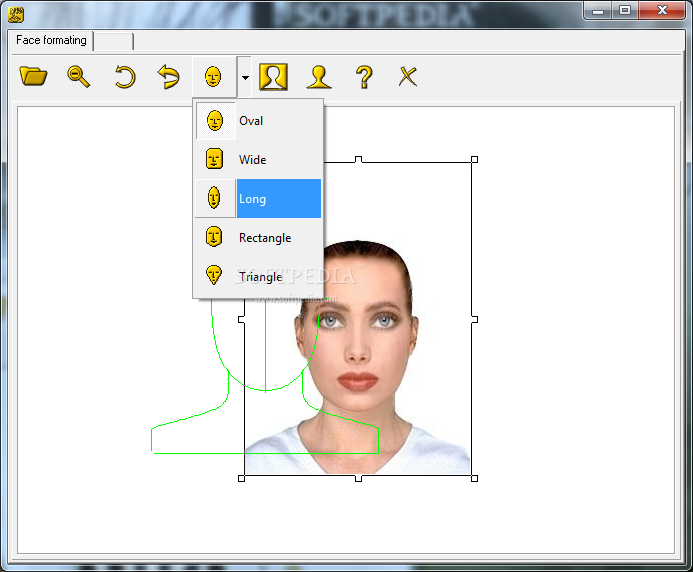Click the top-right photo resize handle
The width and height of the screenshot is (693, 572).
coord(474,160)
